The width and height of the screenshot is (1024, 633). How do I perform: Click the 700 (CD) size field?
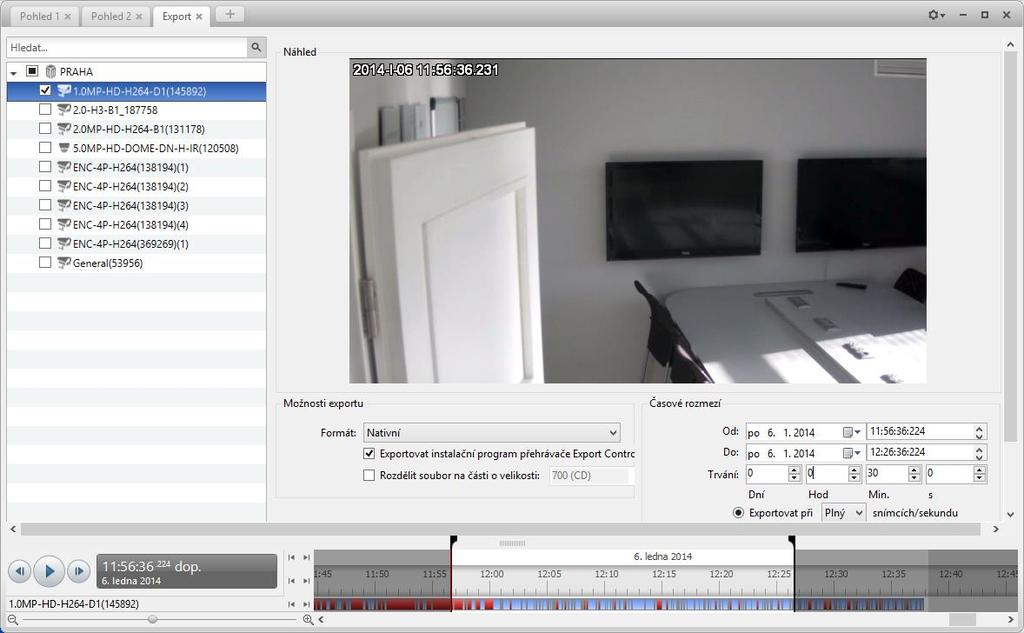(590, 476)
